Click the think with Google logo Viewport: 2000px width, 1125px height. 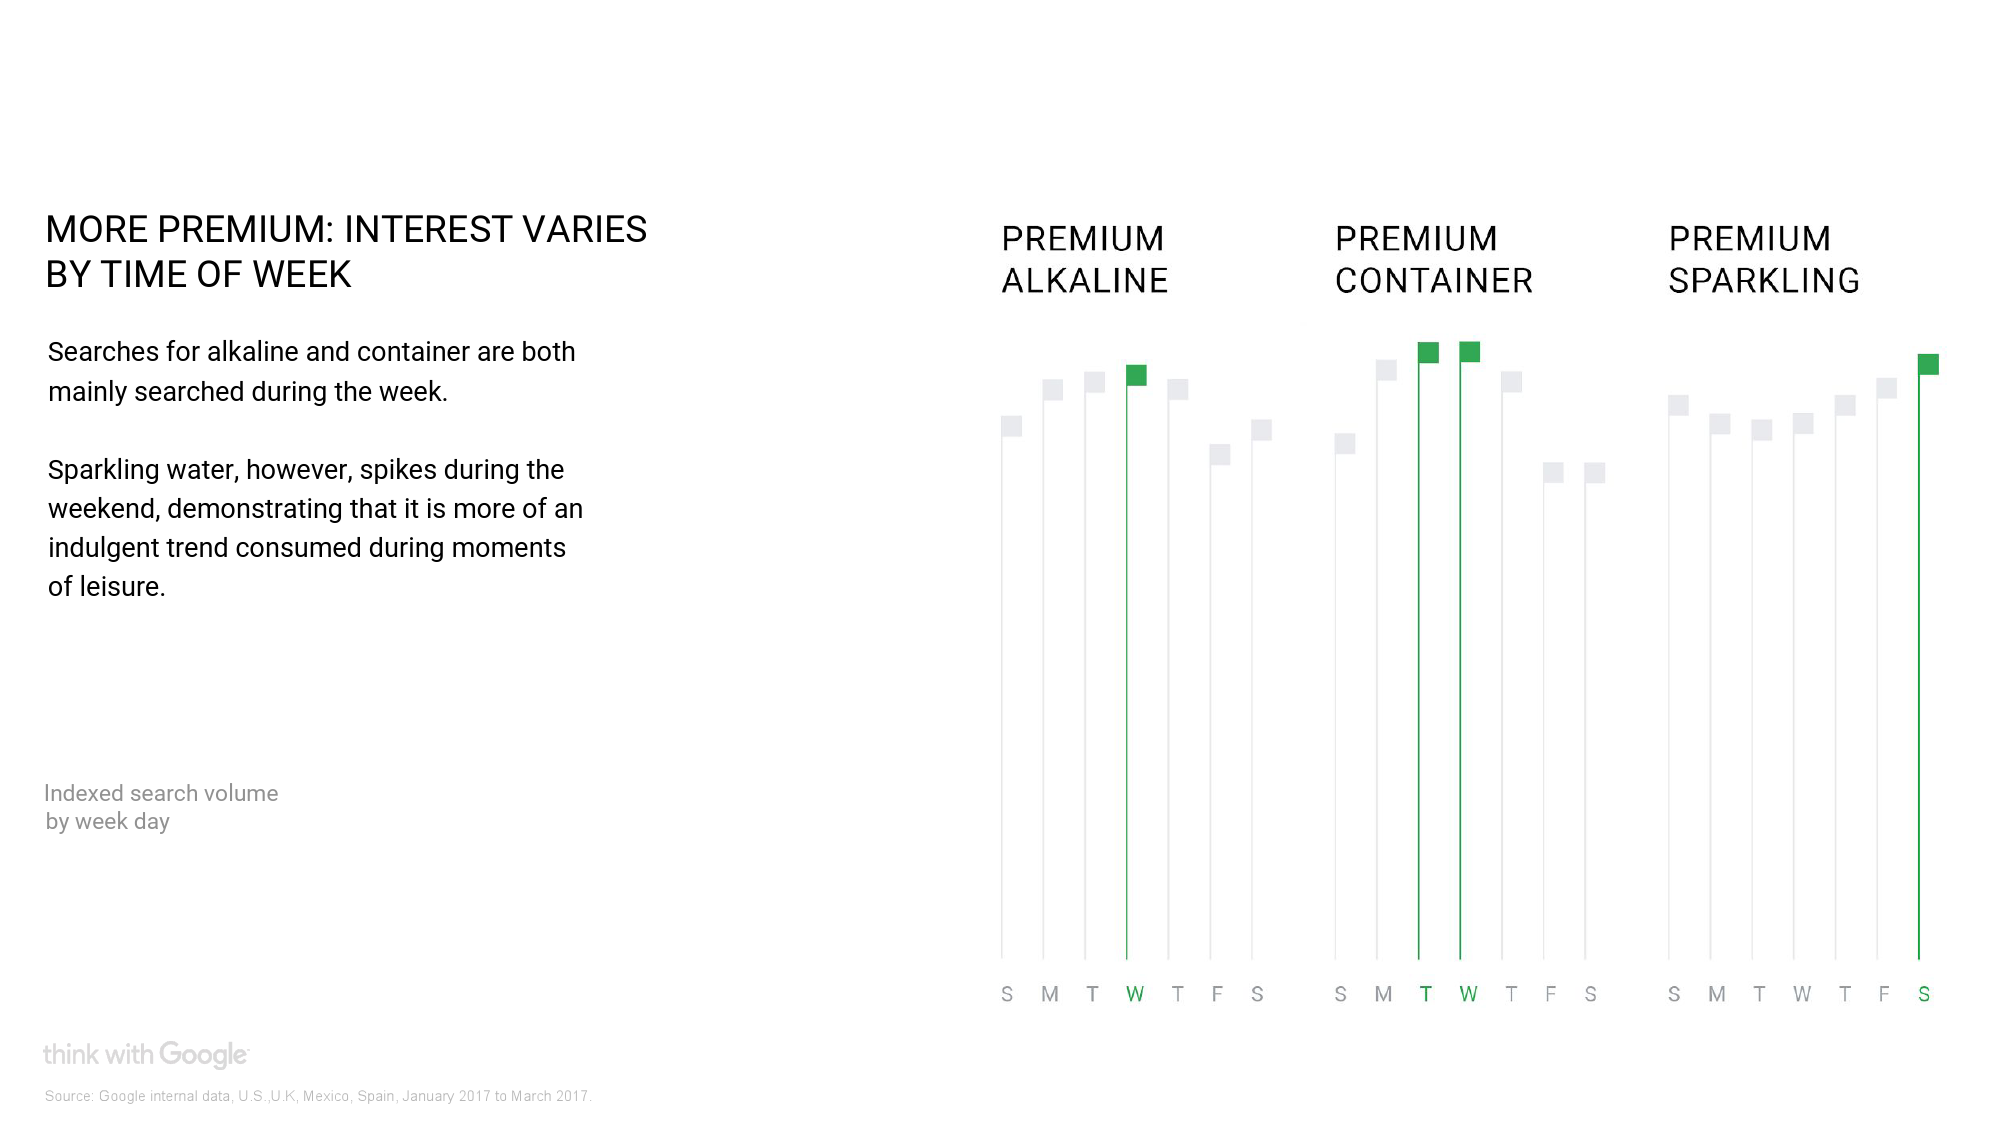pyautogui.click(x=146, y=1055)
